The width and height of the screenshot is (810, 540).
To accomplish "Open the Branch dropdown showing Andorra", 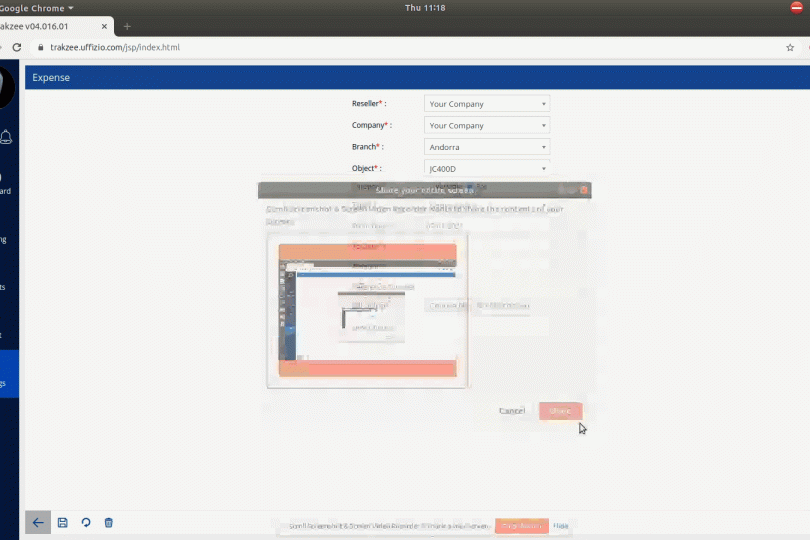I will (486, 147).
